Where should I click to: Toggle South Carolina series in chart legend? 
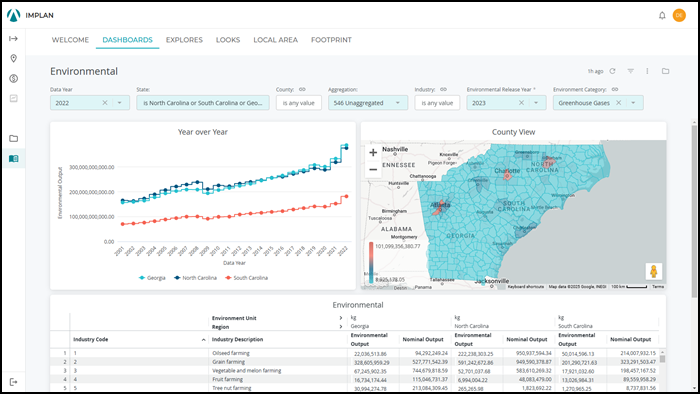[x=246, y=278]
